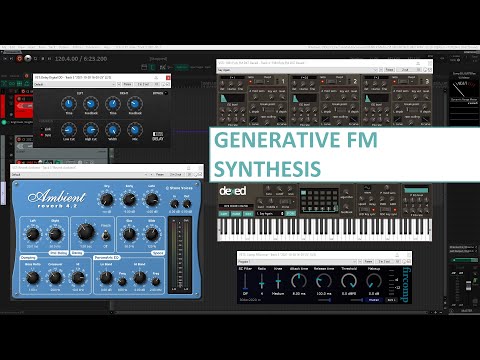Click the Param button in the Dexed window
480x360 pixels.
point(389,70)
